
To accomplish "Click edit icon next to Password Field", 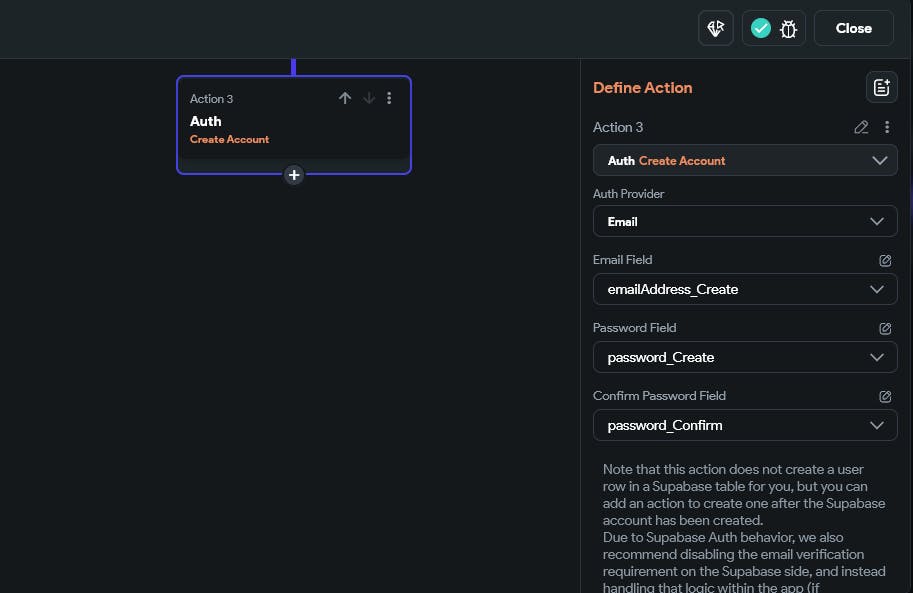I will 885,328.
